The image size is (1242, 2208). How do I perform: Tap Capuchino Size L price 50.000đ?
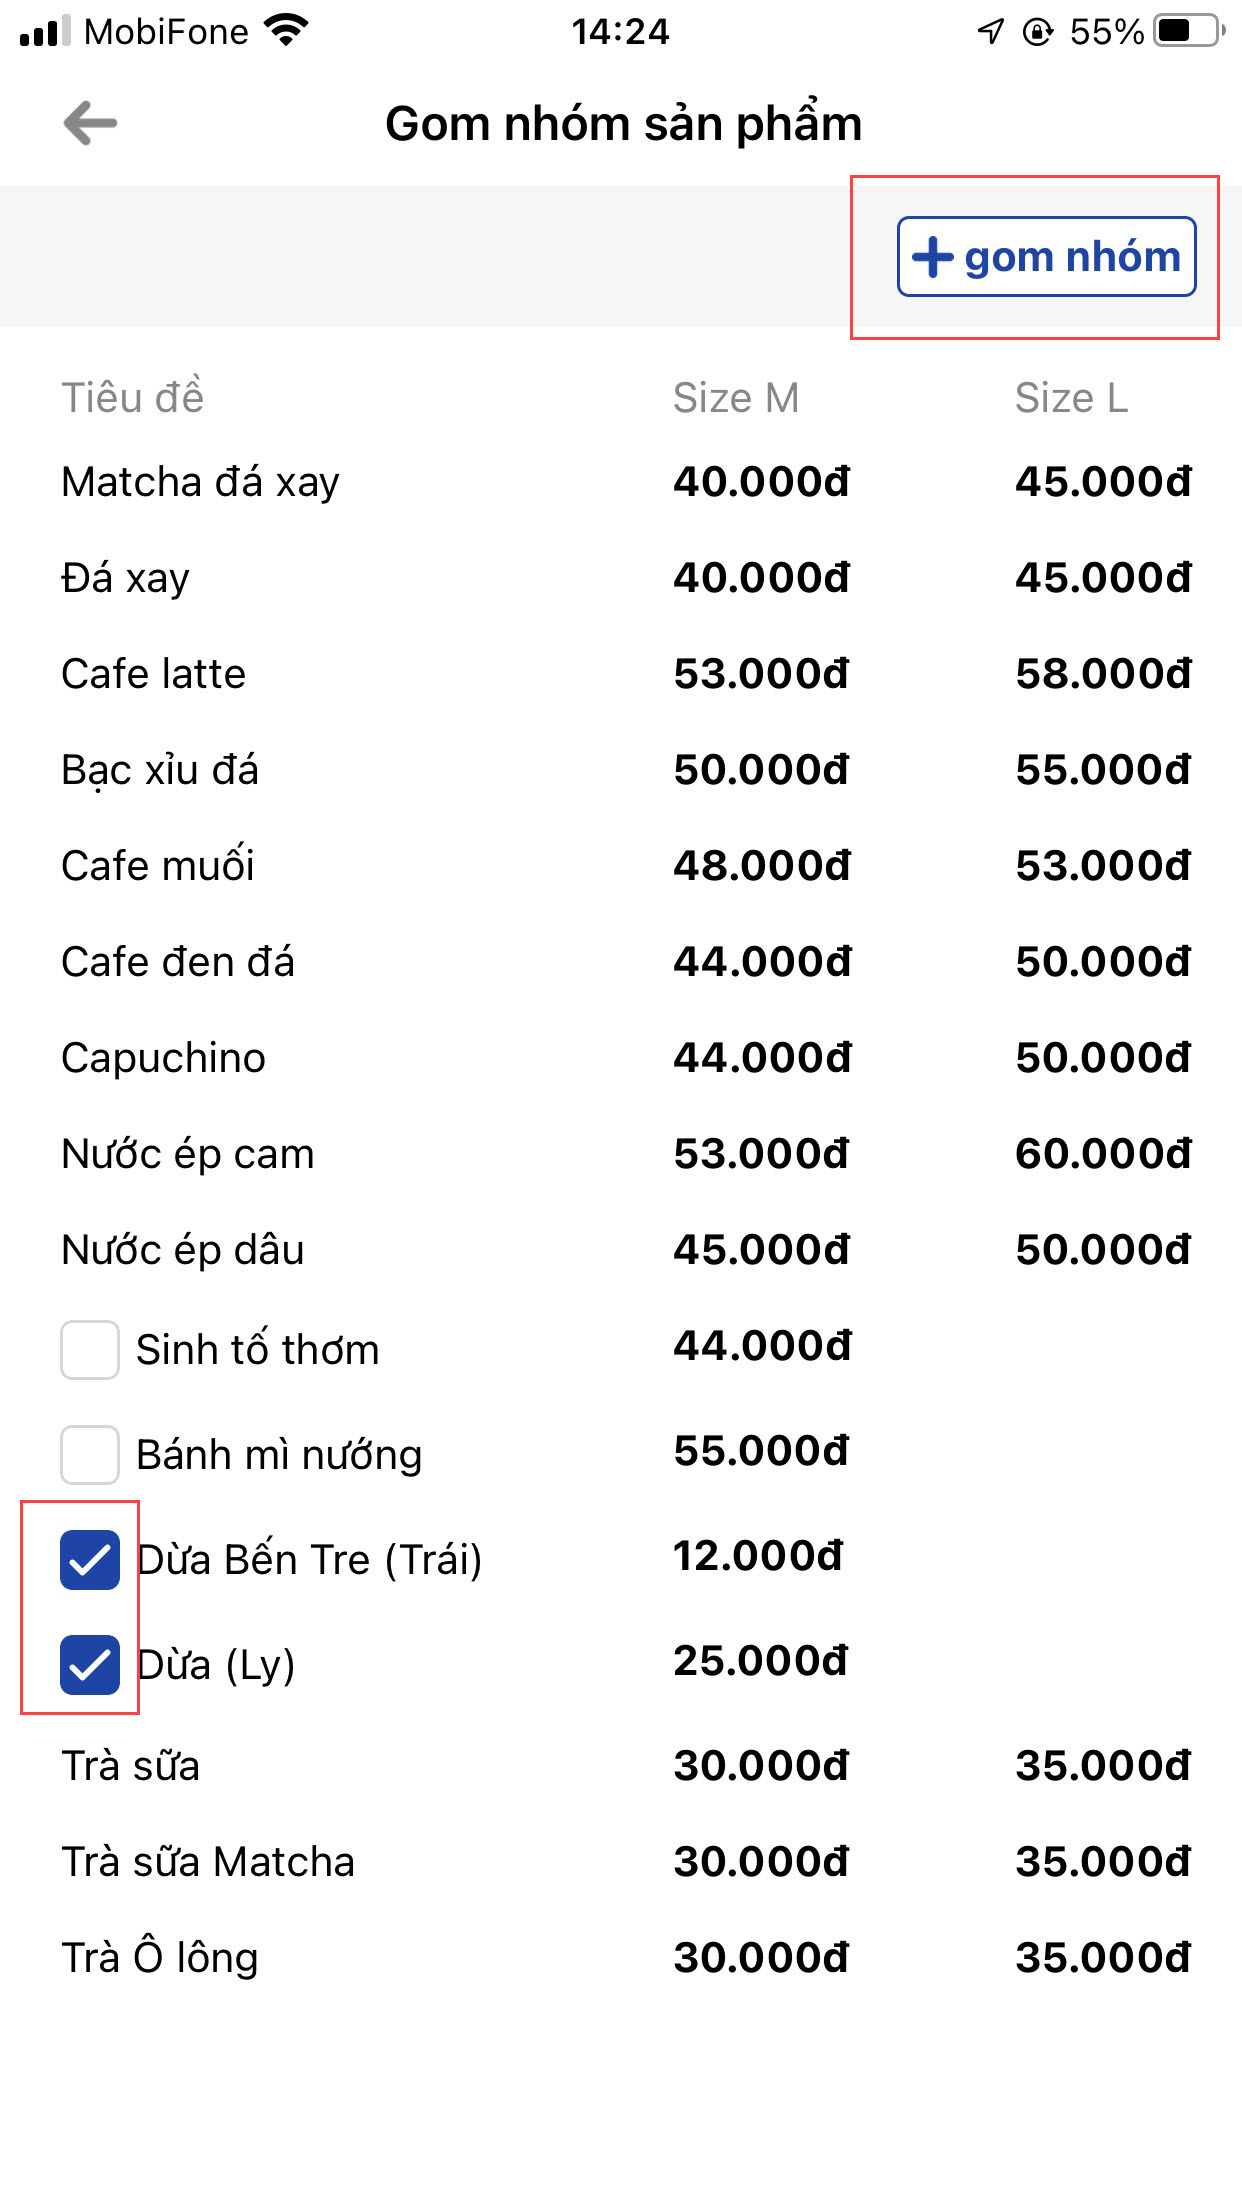coord(1103,1058)
